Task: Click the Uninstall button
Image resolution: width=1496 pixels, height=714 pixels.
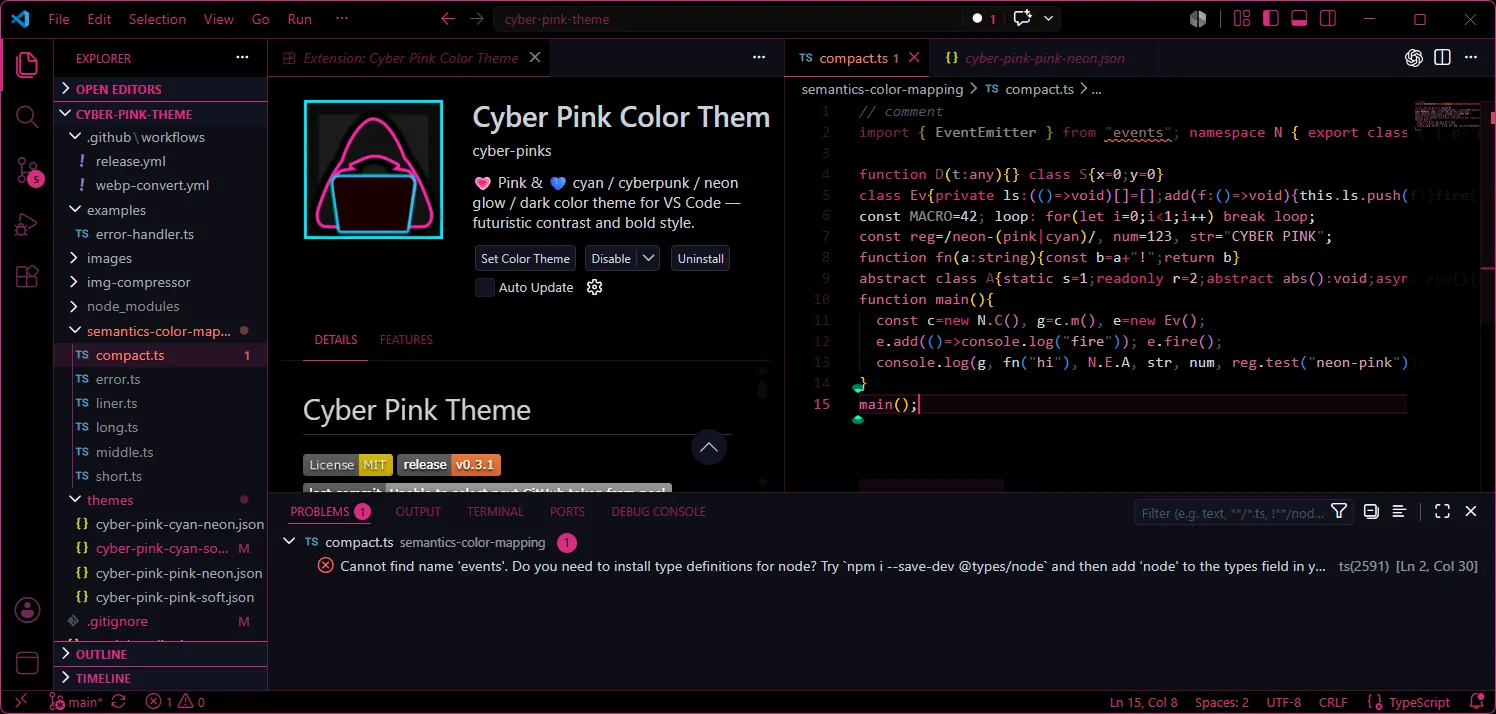Action: click(x=700, y=258)
